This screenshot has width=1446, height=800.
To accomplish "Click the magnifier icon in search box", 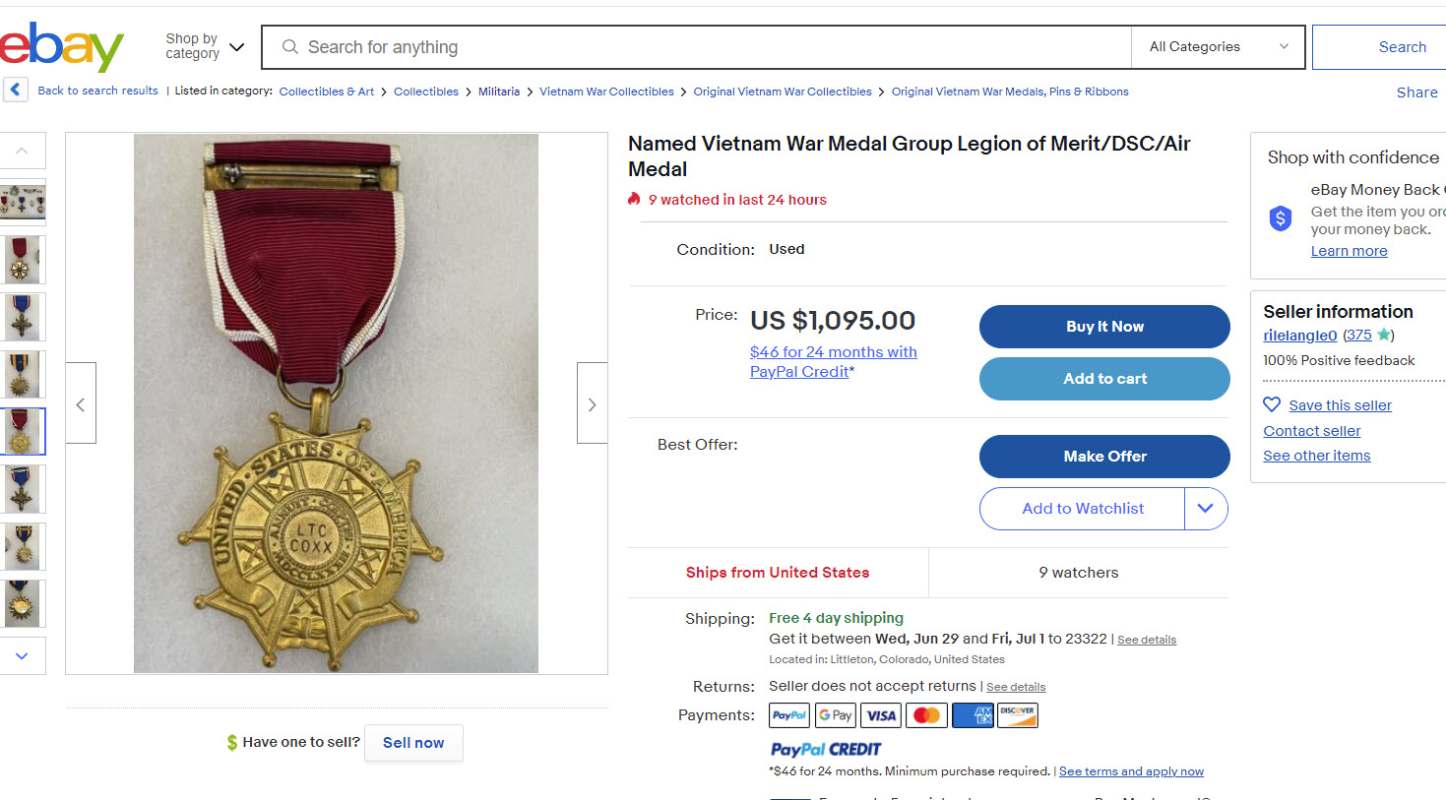I will (290, 47).
